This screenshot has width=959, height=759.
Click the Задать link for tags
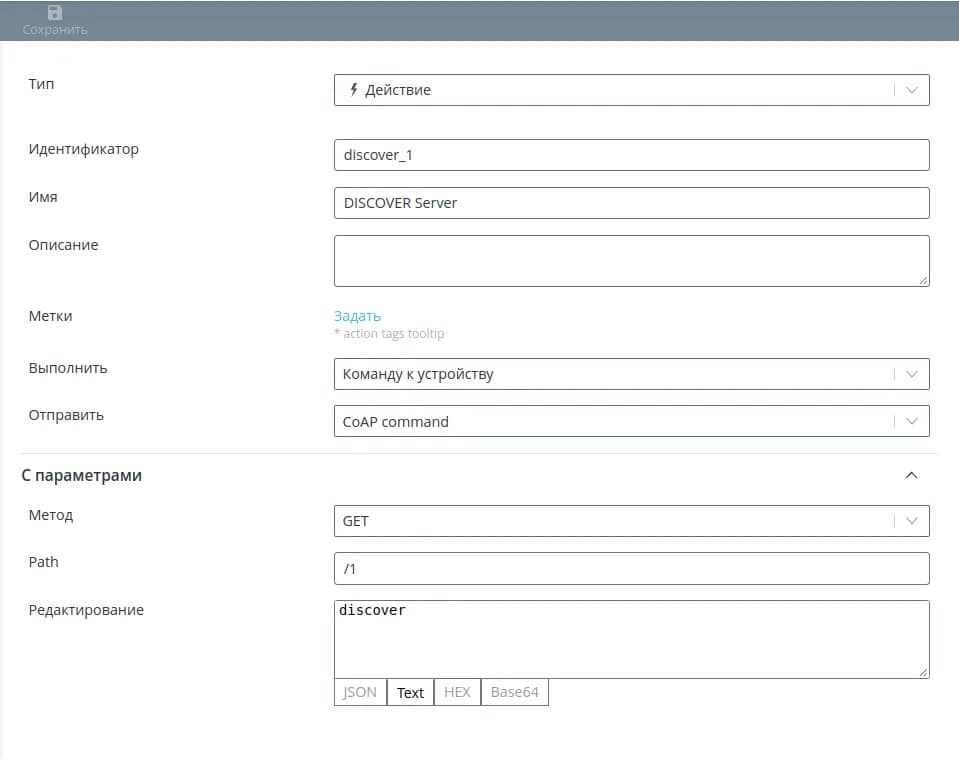(x=357, y=316)
